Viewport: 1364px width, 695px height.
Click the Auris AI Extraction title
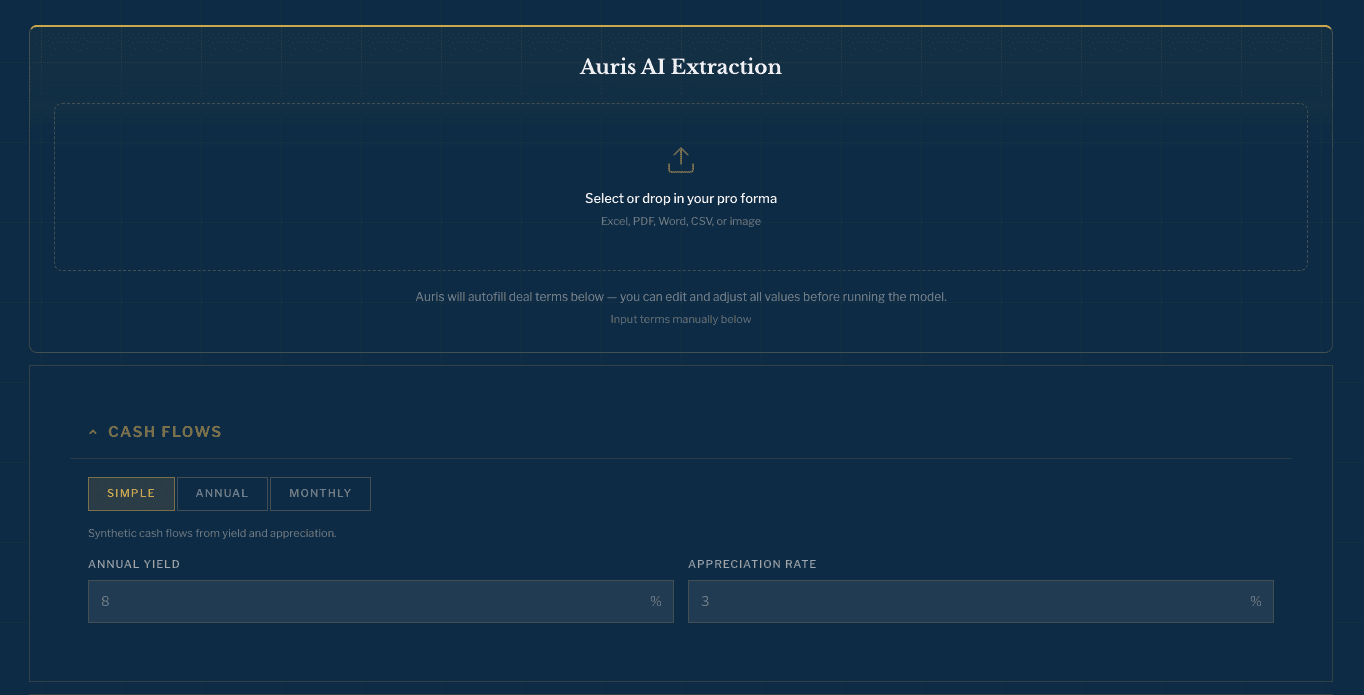click(x=681, y=67)
